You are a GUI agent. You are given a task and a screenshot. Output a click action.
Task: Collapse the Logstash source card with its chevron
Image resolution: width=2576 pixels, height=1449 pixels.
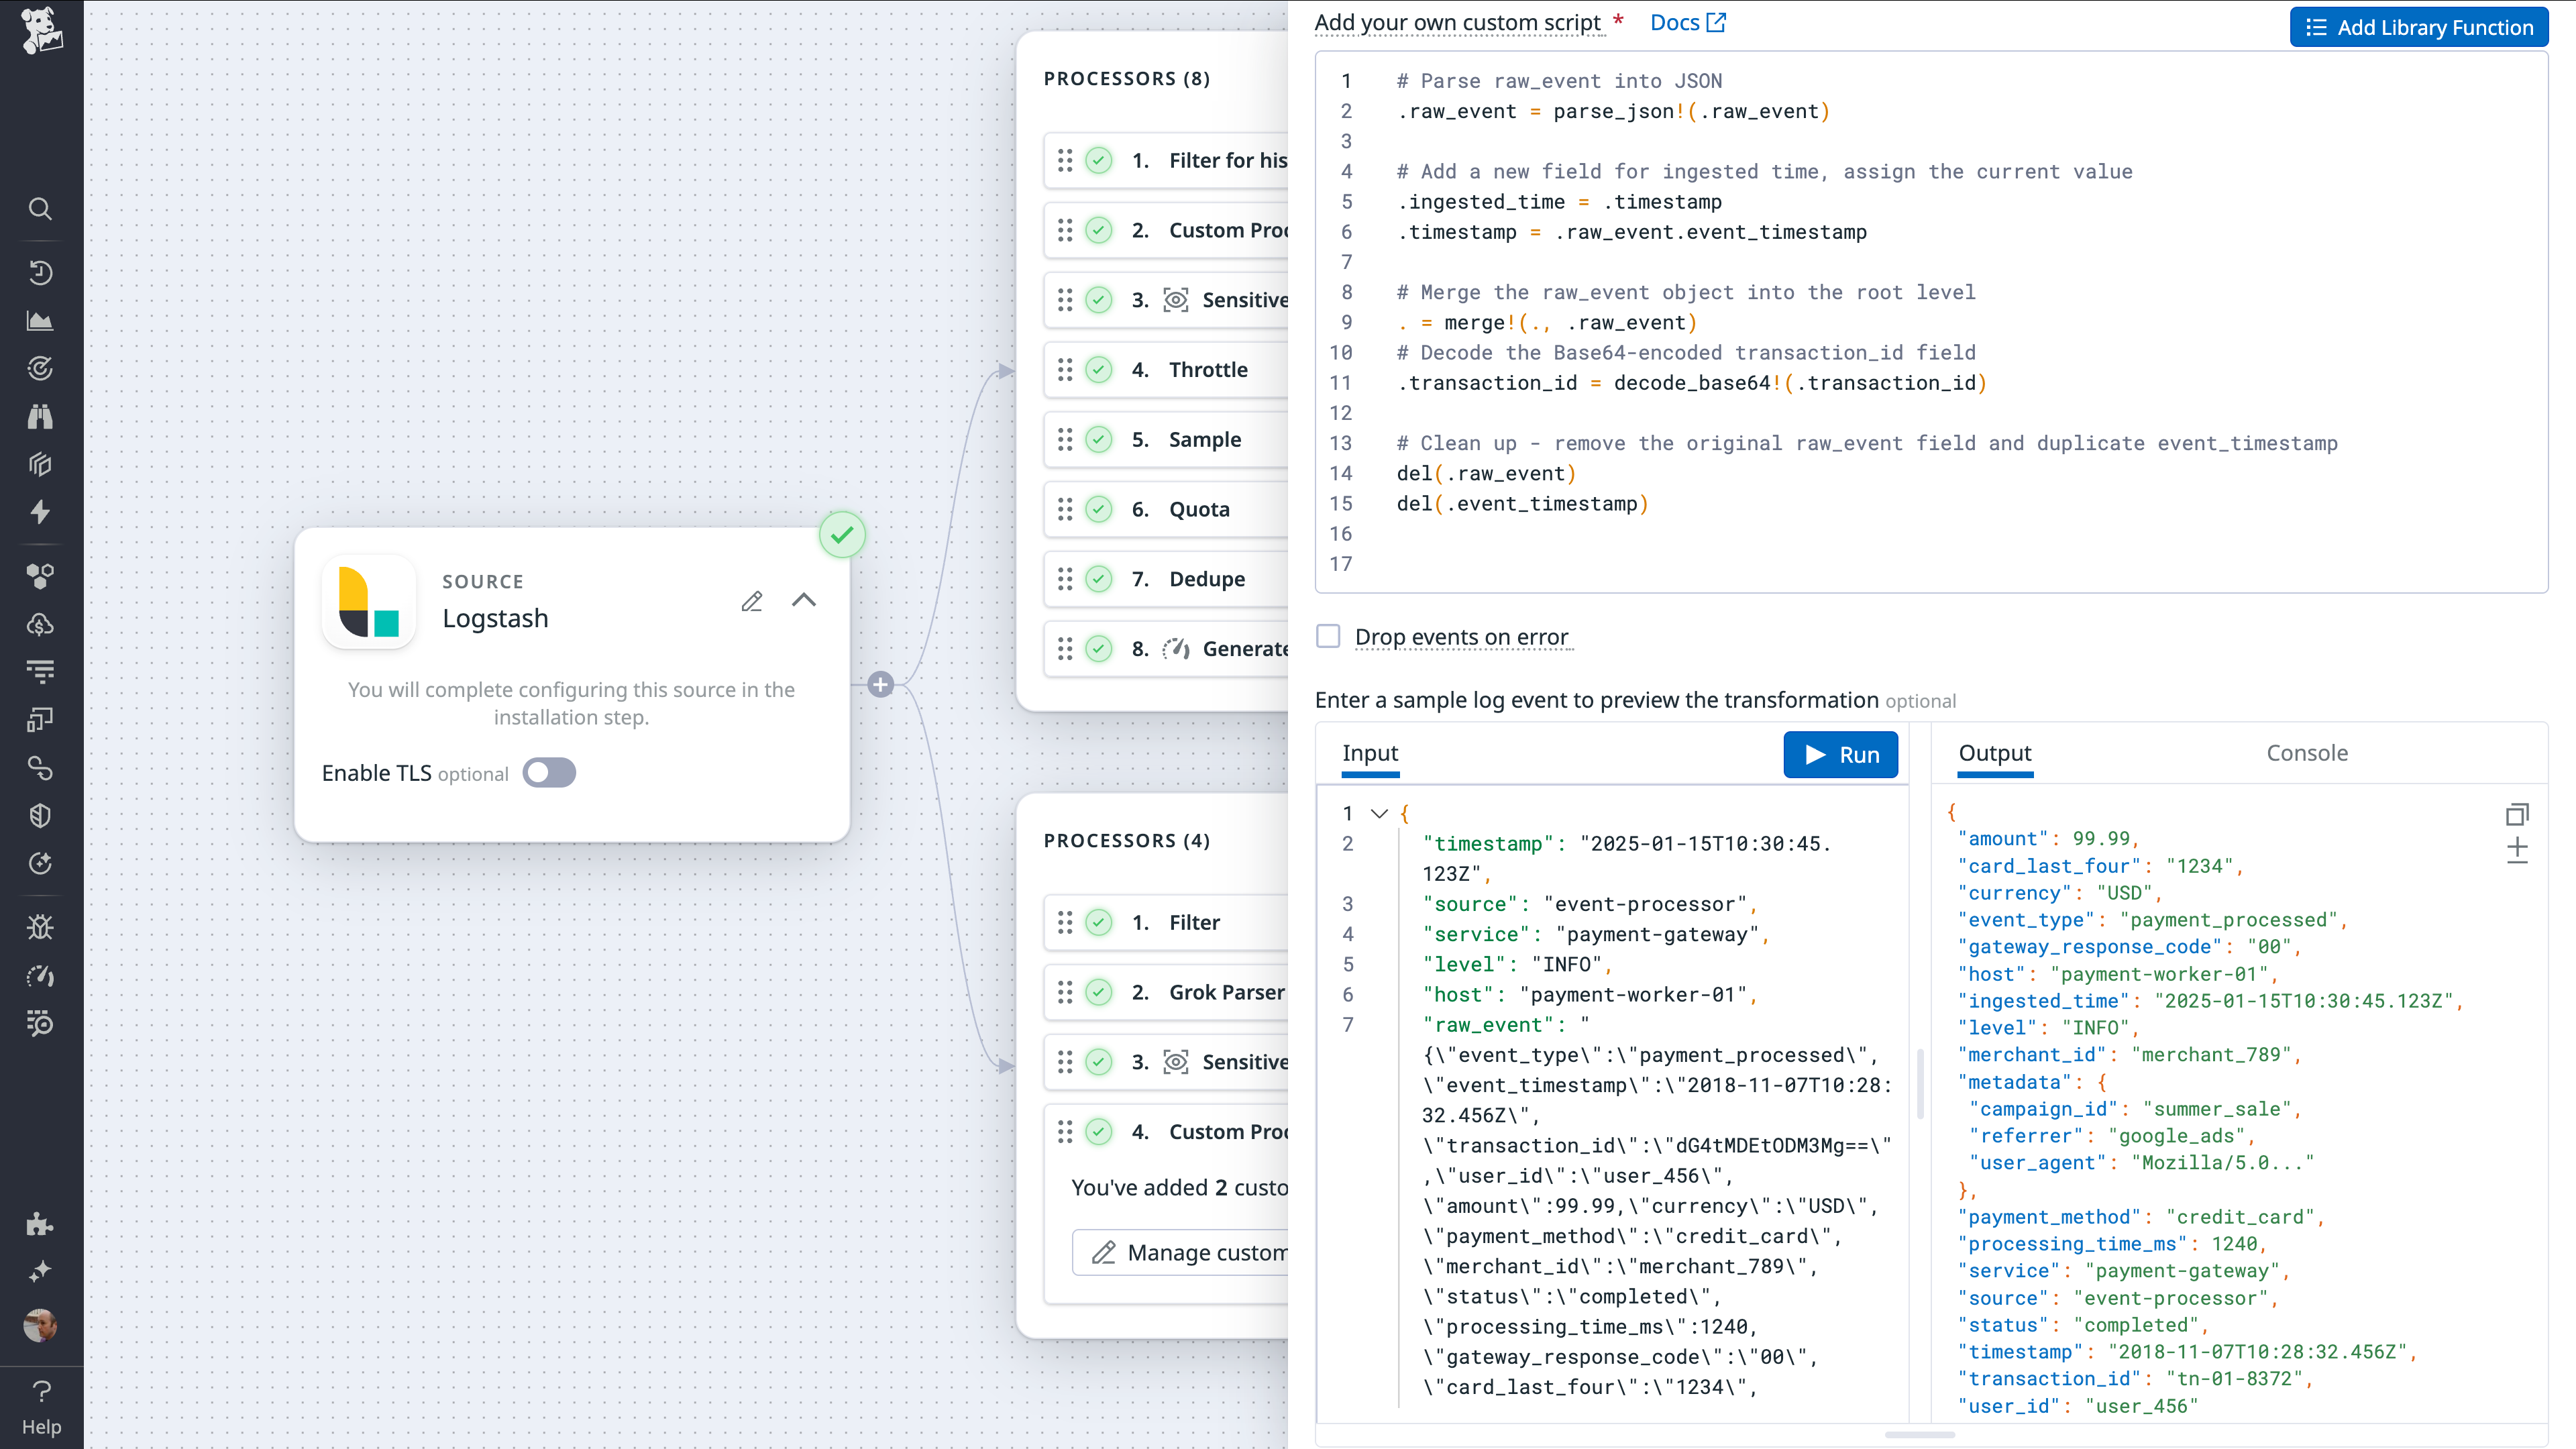pos(805,600)
